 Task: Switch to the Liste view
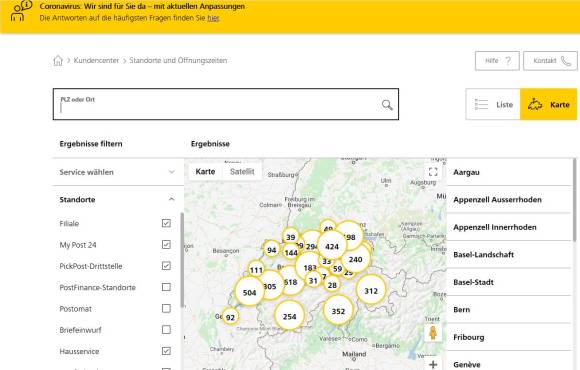tap(493, 104)
